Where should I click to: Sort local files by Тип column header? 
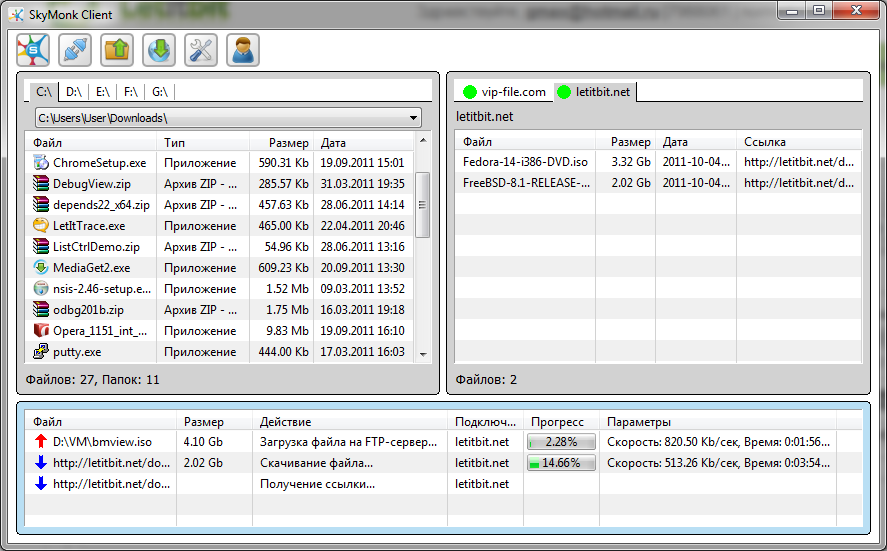pos(203,143)
